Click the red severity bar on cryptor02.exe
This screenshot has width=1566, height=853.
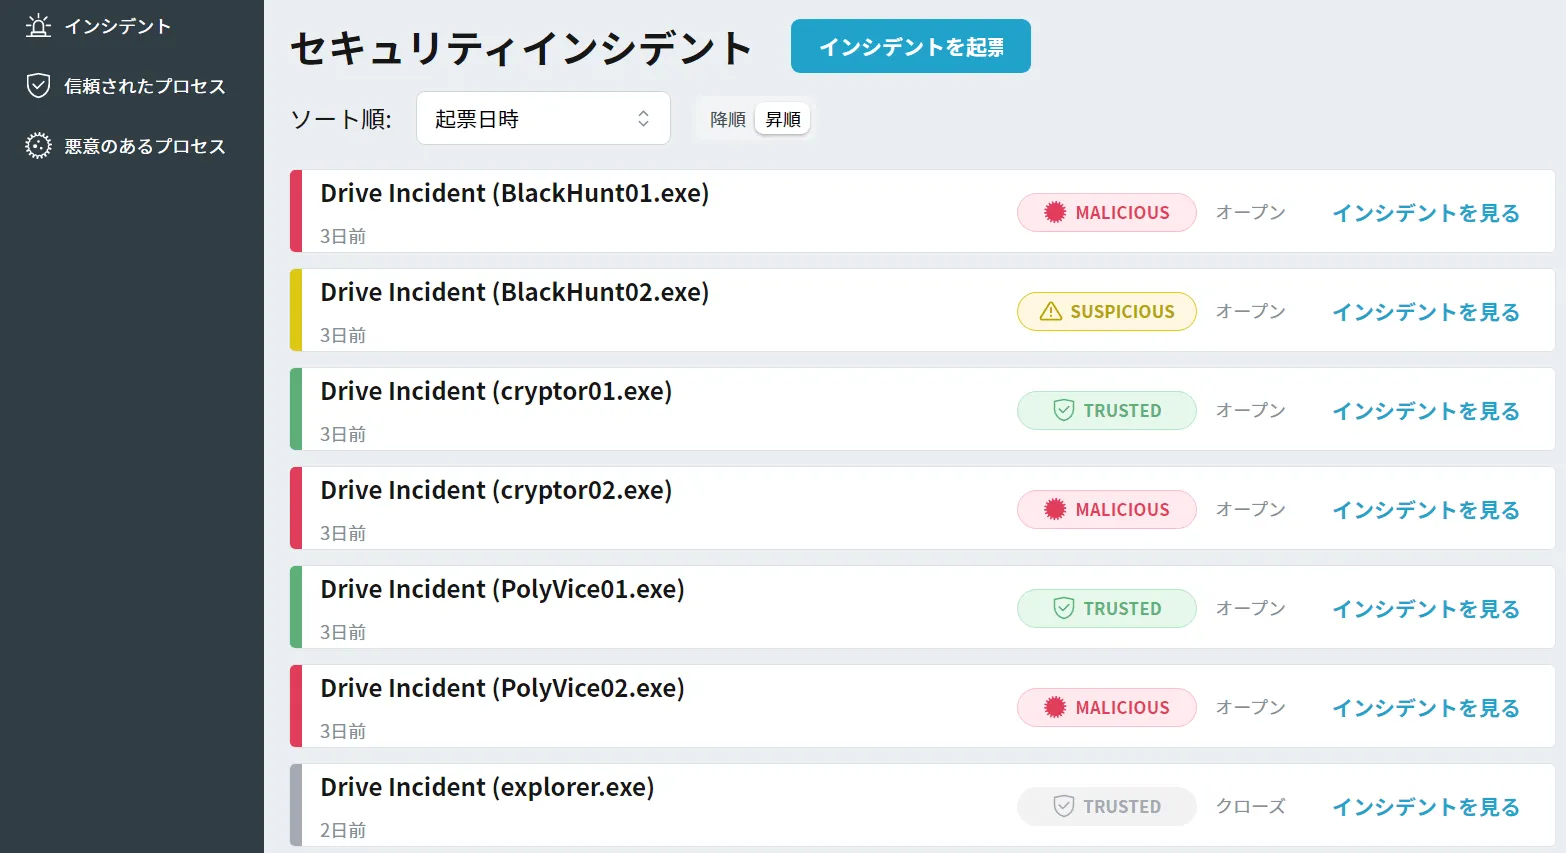(x=296, y=508)
